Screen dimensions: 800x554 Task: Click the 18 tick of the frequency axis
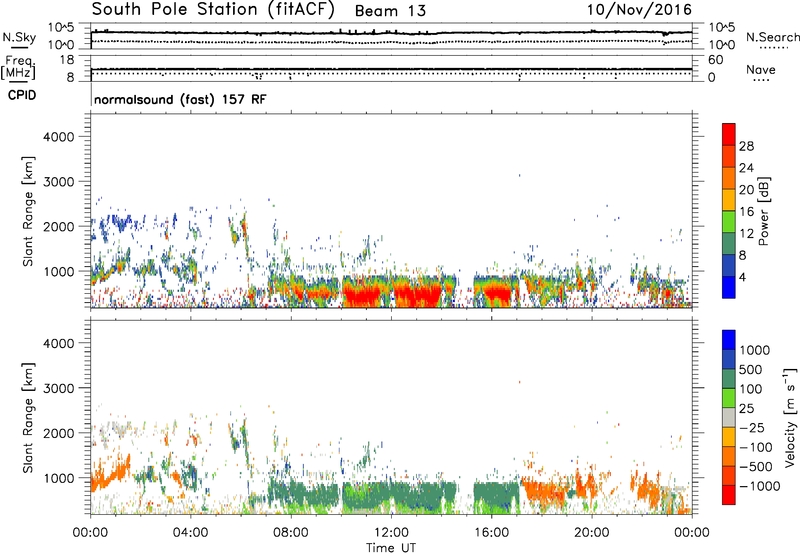(x=67, y=60)
